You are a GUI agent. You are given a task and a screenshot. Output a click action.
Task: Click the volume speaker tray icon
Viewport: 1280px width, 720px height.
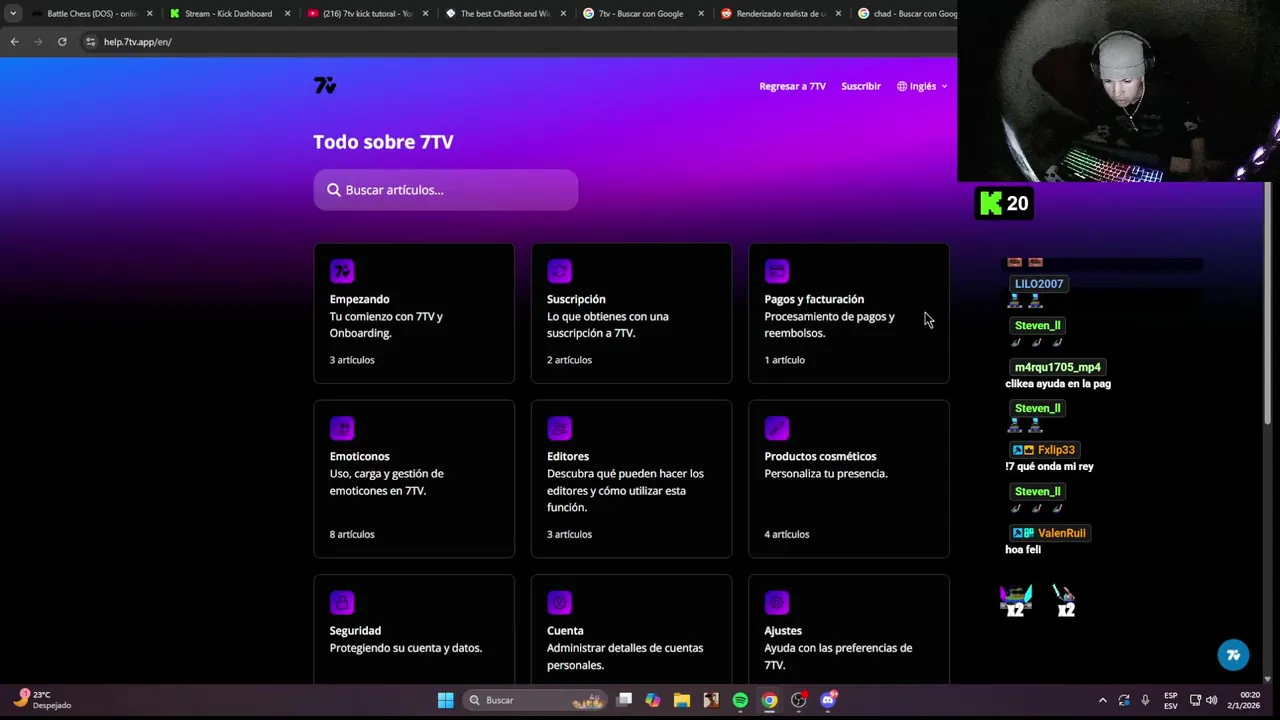[x=1212, y=700]
